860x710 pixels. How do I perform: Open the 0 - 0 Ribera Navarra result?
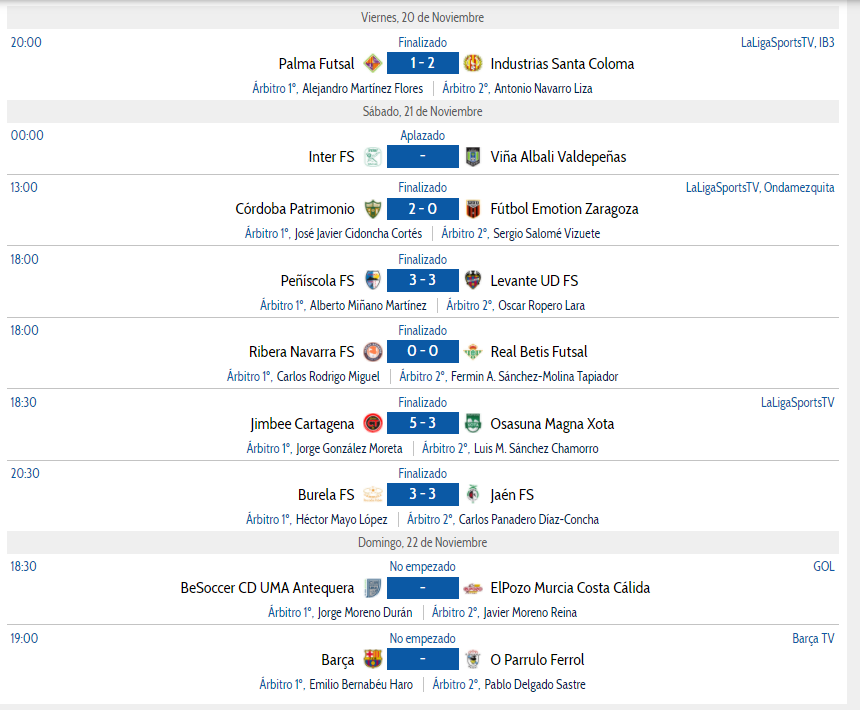pyautogui.click(x=422, y=351)
